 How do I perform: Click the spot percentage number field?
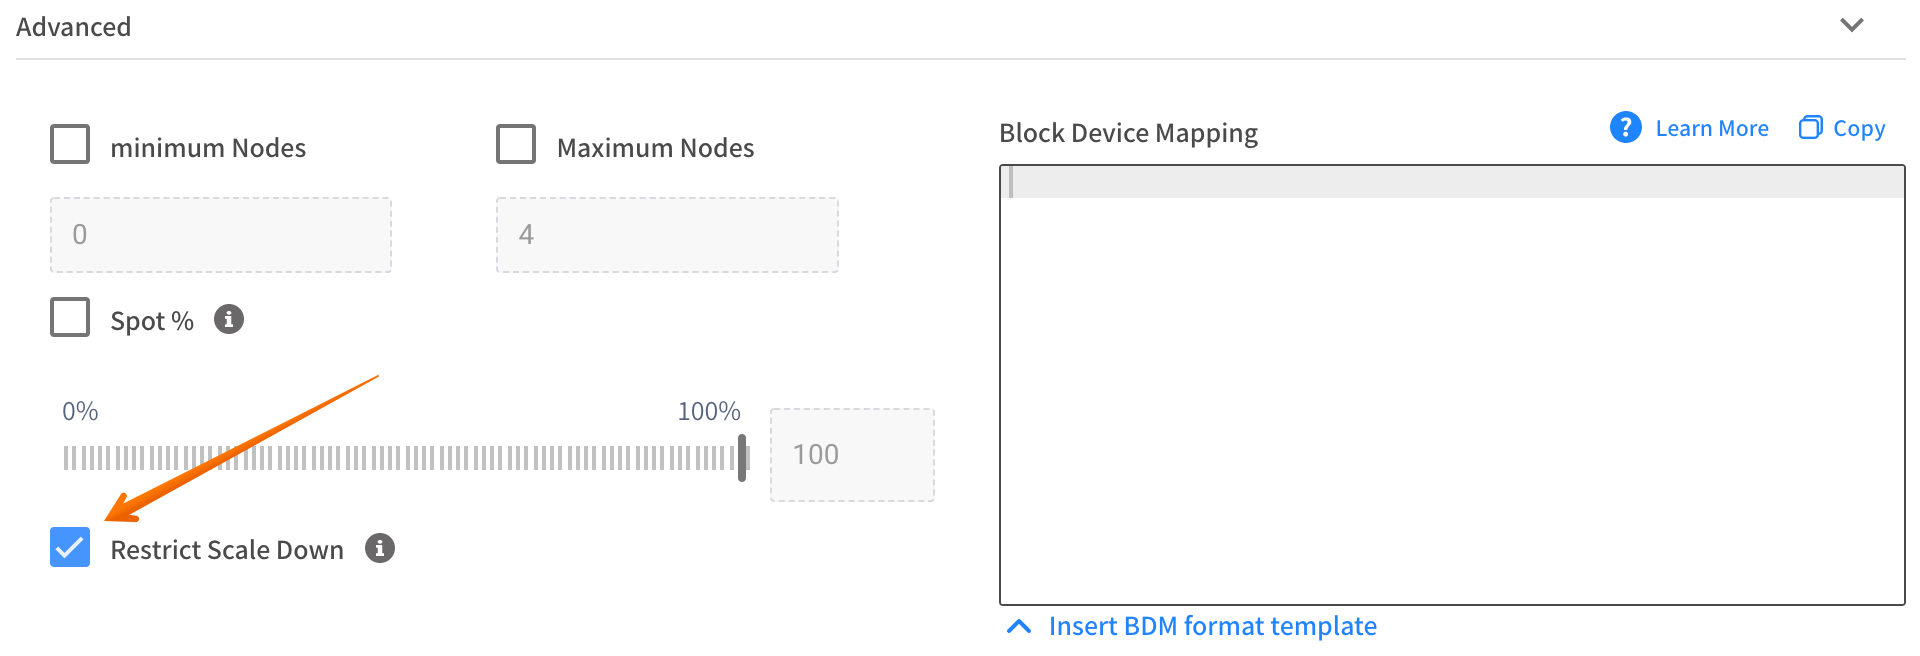pyautogui.click(x=852, y=455)
